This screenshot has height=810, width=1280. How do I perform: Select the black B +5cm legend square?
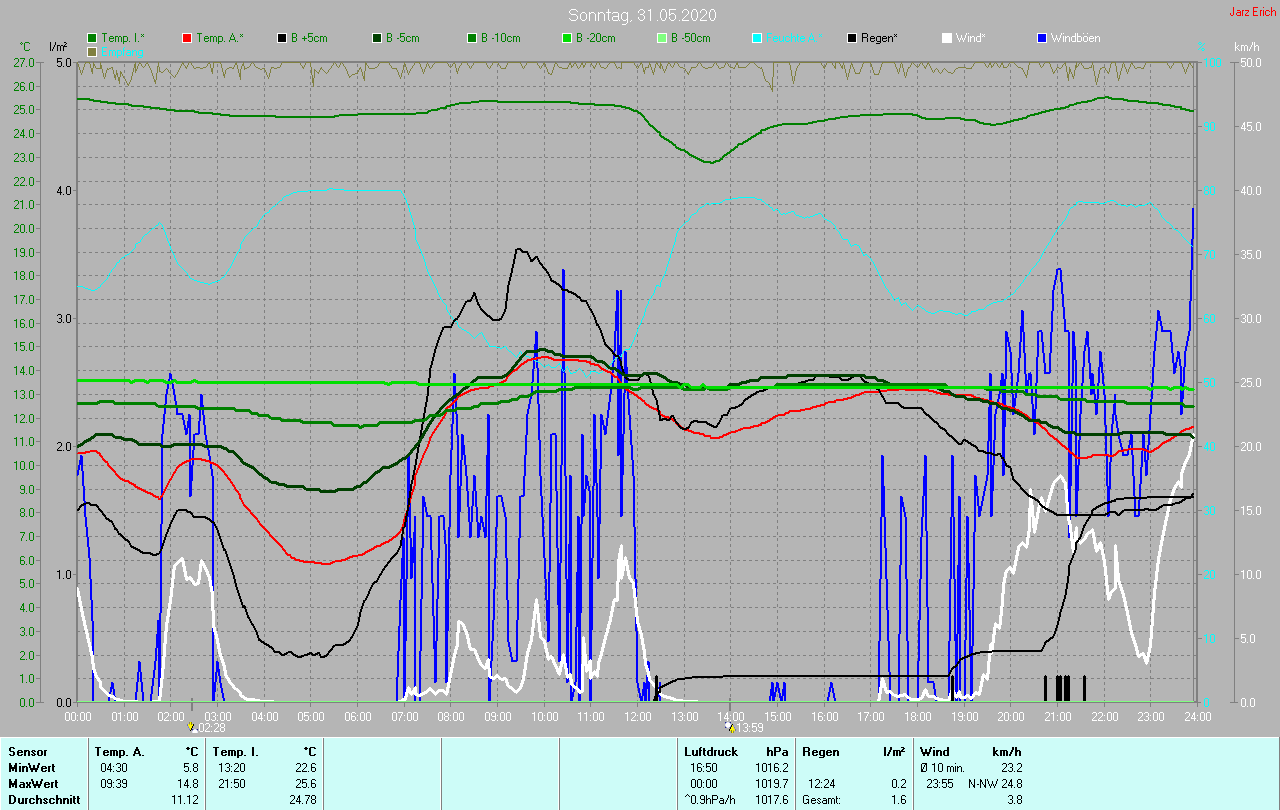coord(283,38)
